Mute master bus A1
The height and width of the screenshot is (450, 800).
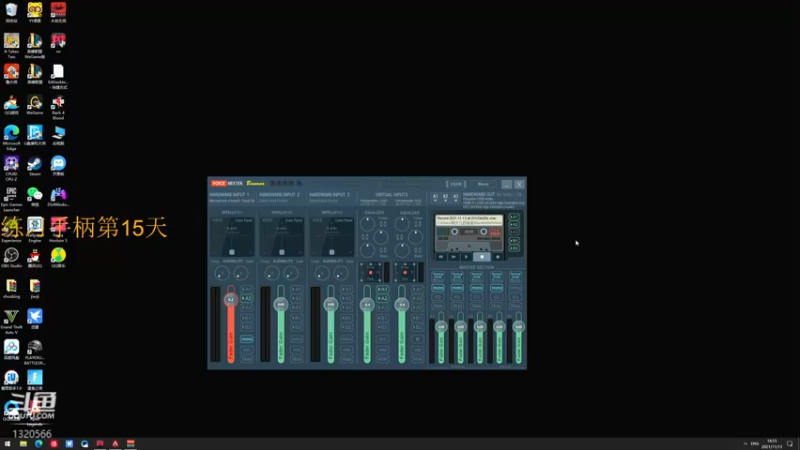(438, 306)
